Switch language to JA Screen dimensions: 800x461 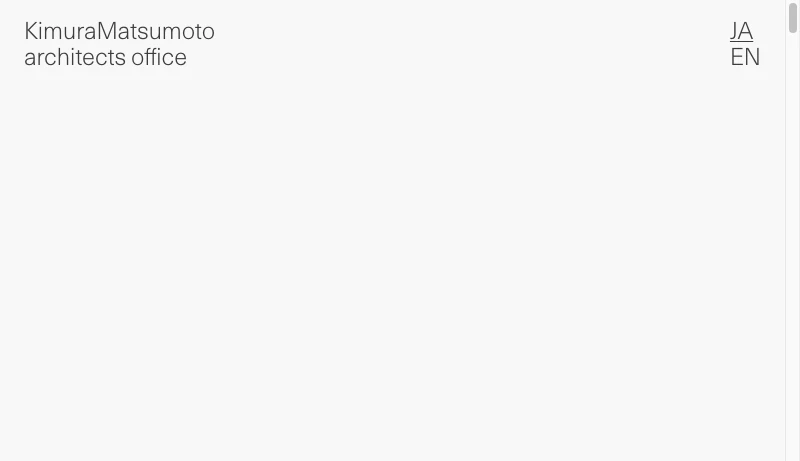[x=741, y=31]
